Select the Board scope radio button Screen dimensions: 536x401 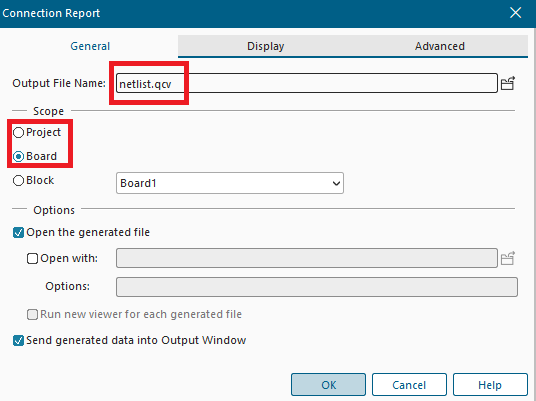click(x=18, y=156)
